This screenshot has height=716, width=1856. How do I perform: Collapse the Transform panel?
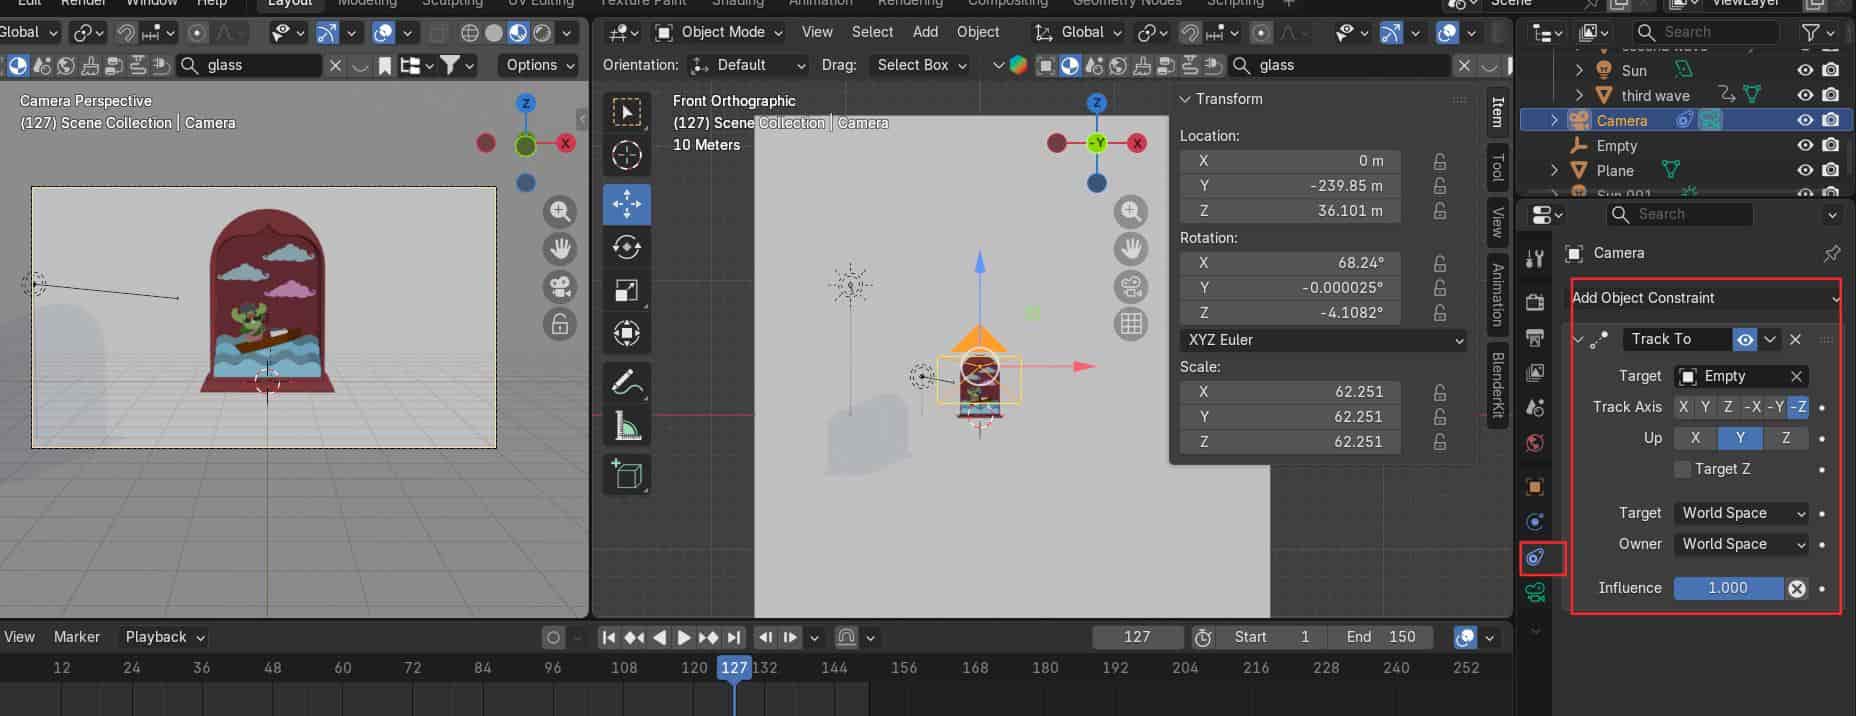click(1185, 99)
